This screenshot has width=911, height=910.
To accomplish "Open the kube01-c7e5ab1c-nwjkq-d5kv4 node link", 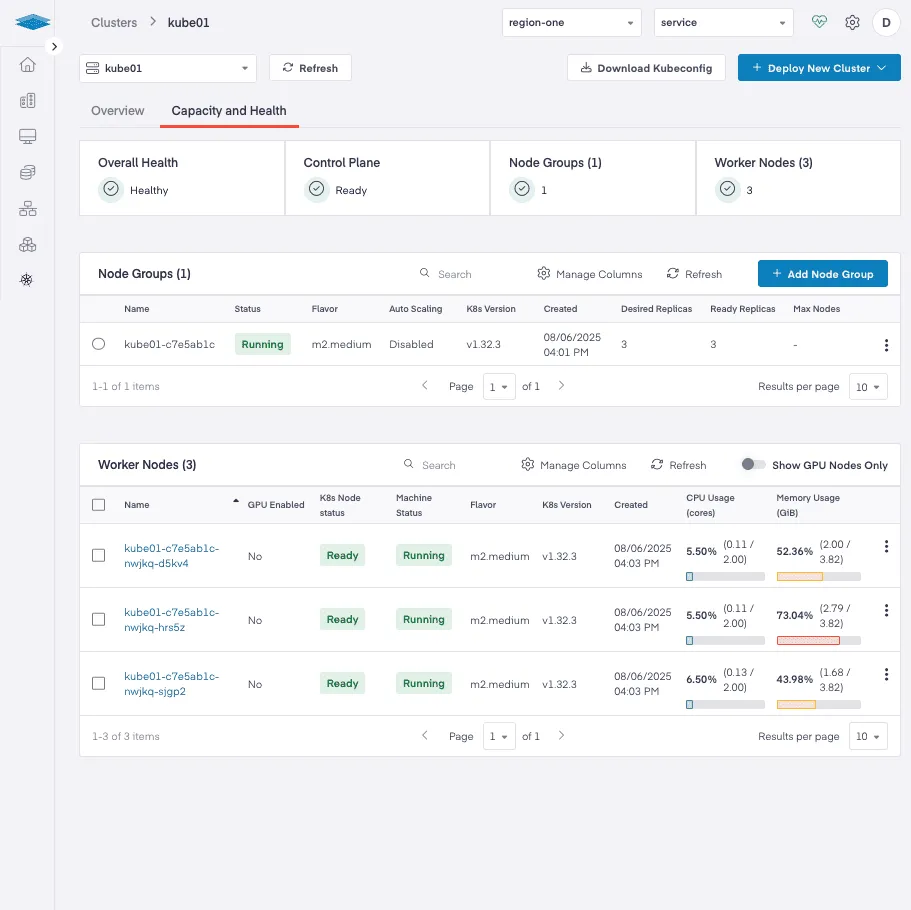I will point(171,556).
